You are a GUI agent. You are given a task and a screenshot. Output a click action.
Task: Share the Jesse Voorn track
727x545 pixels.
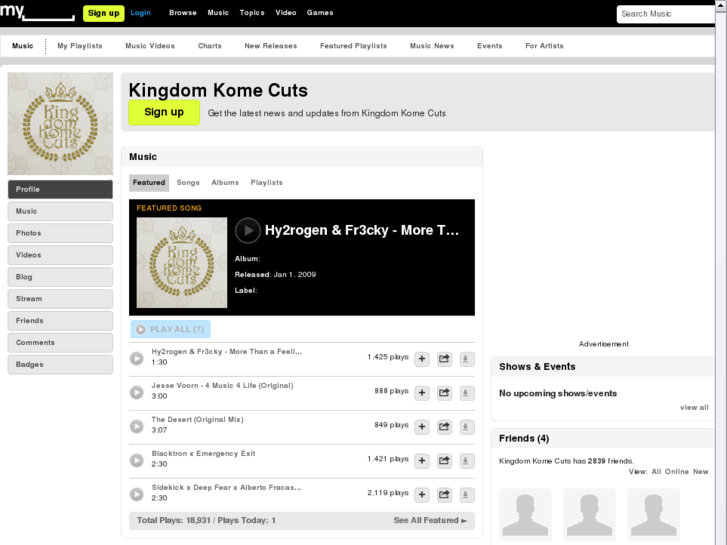click(x=444, y=393)
